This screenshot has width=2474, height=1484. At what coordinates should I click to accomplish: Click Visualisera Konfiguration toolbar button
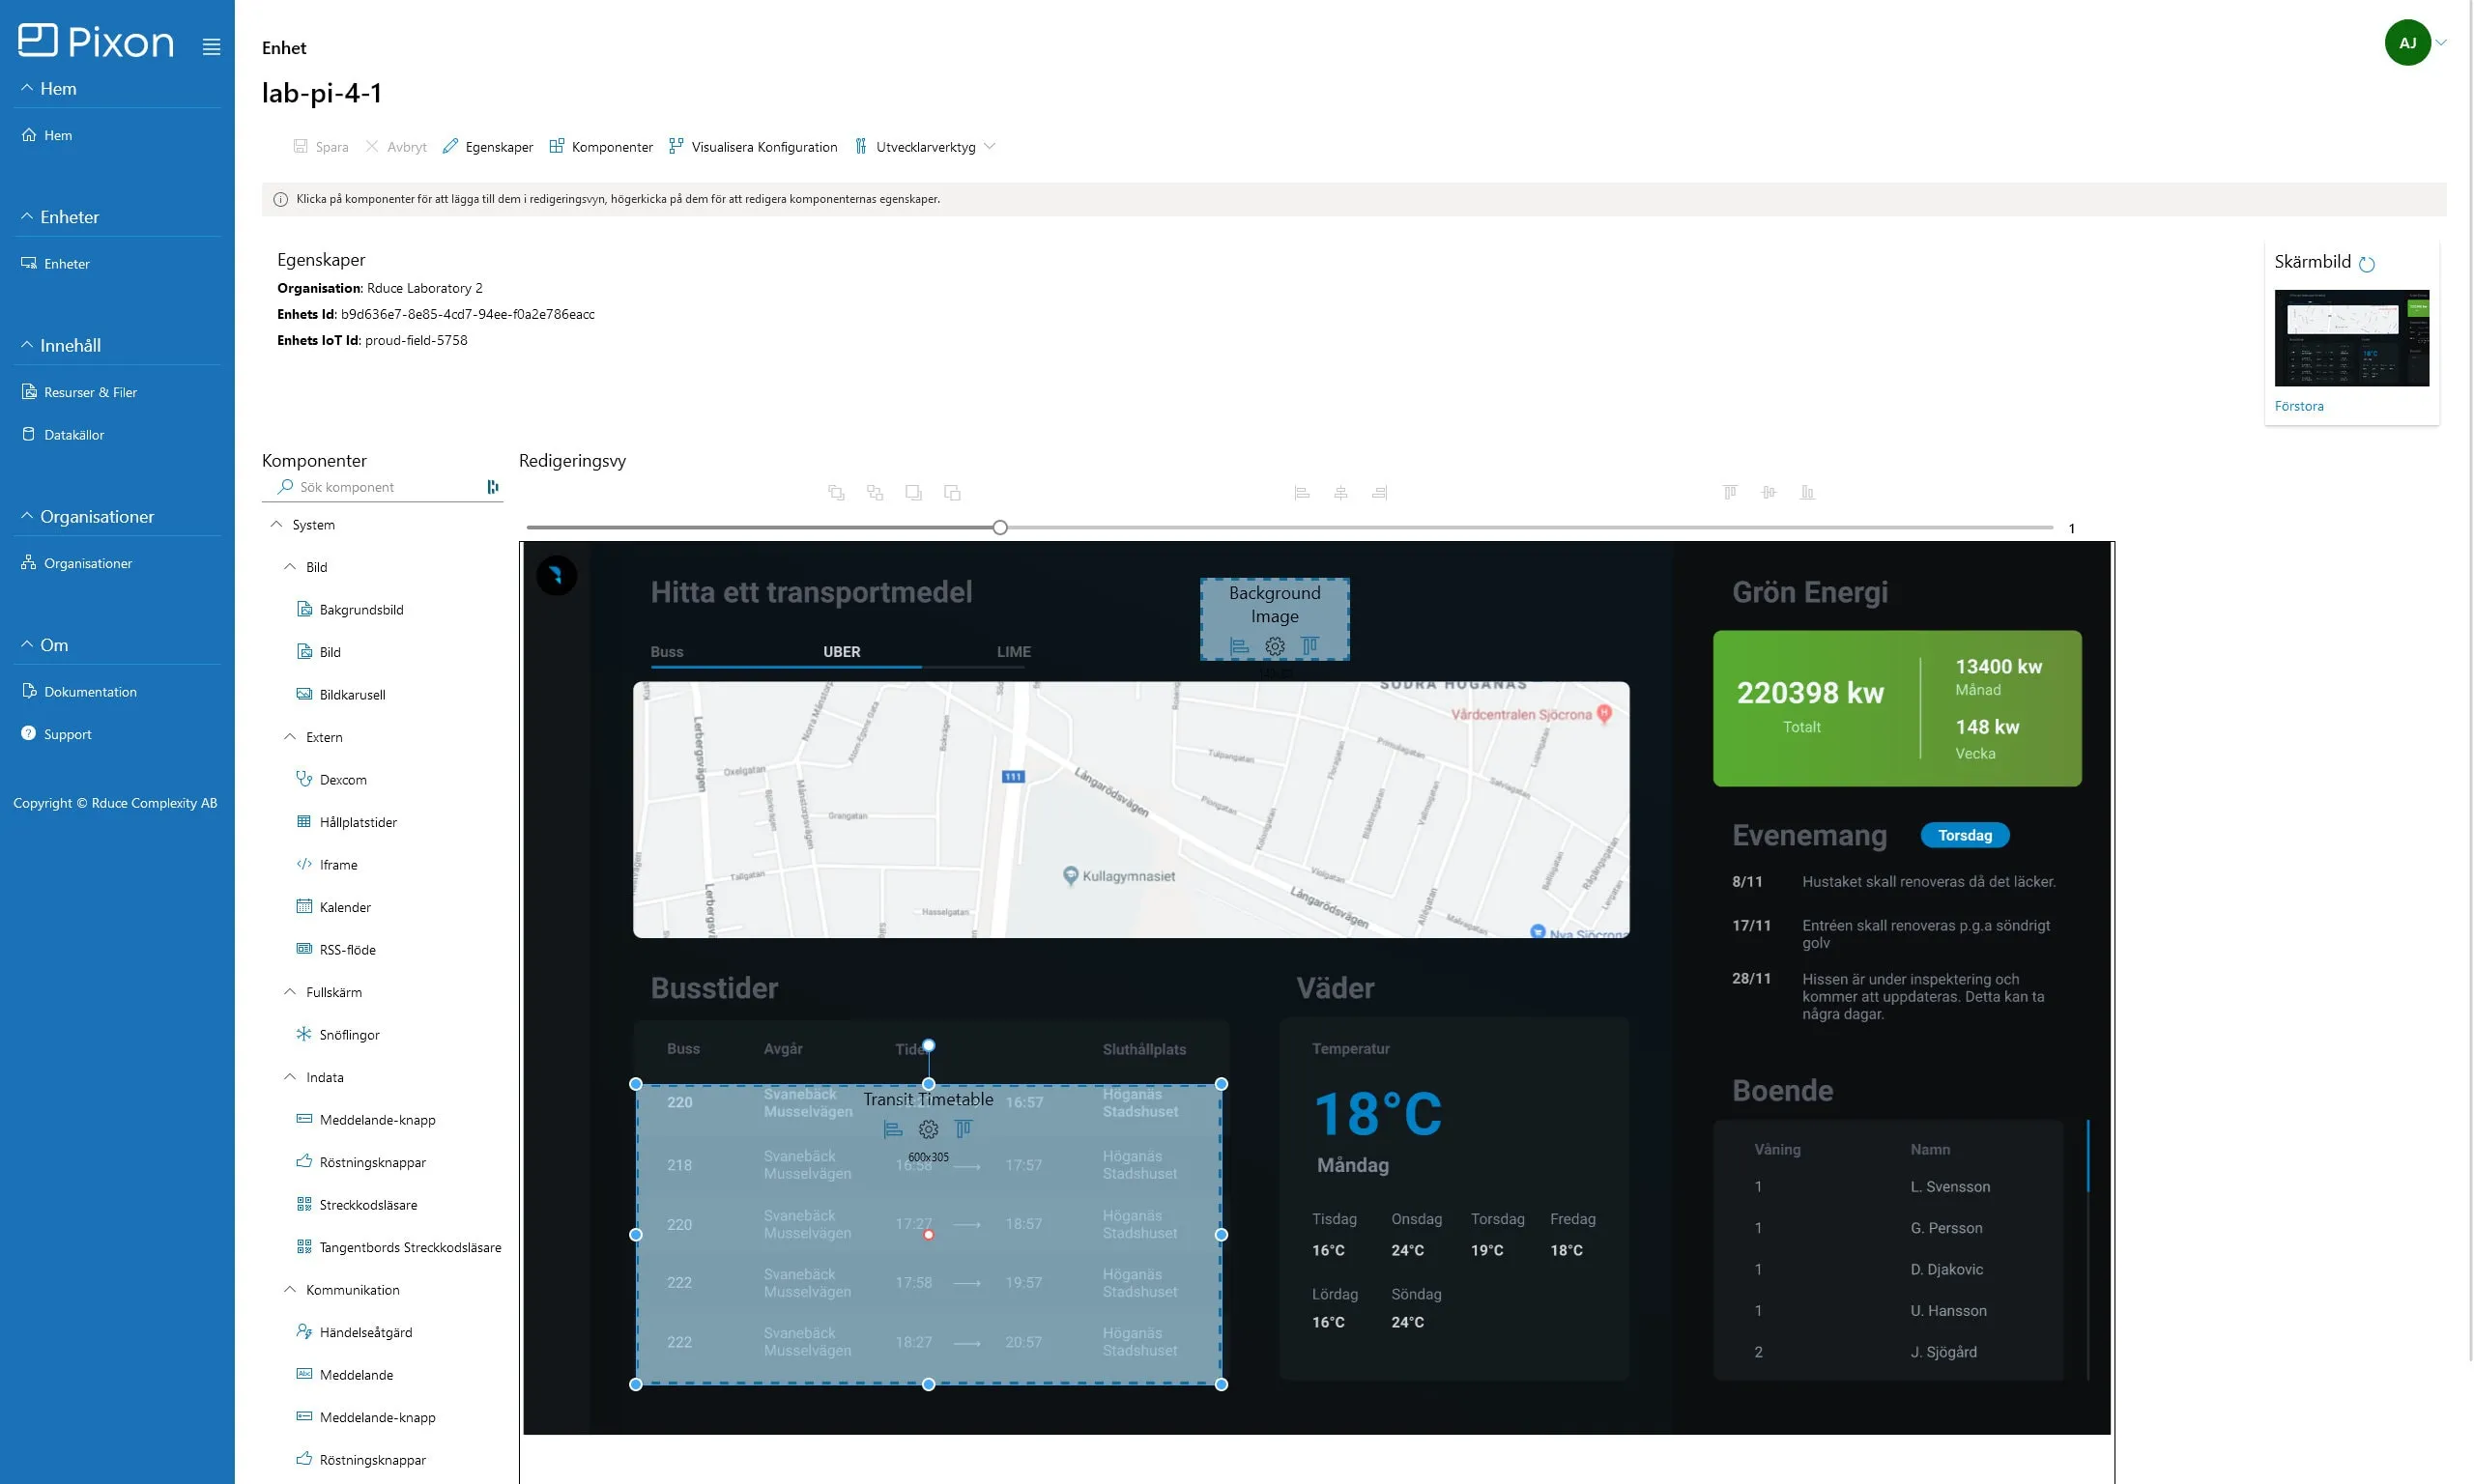pyautogui.click(x=753, y=147)
